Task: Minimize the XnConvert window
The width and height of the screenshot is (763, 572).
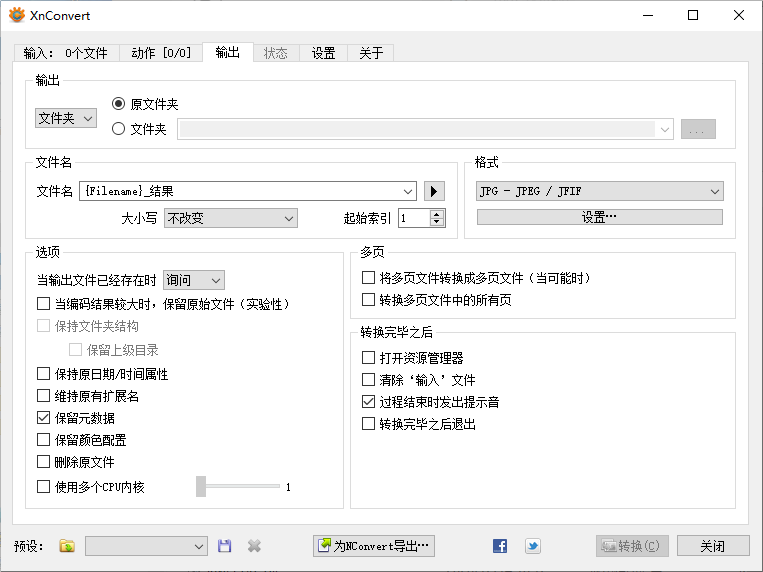Action: click(x=648, y=15)
